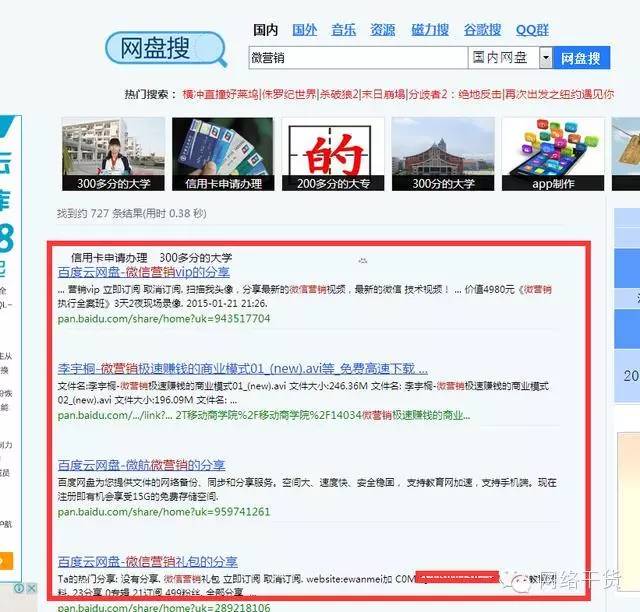Select the 国内 search tab
This screenshot has height=612, width=640.
click(x=266, y=30)
